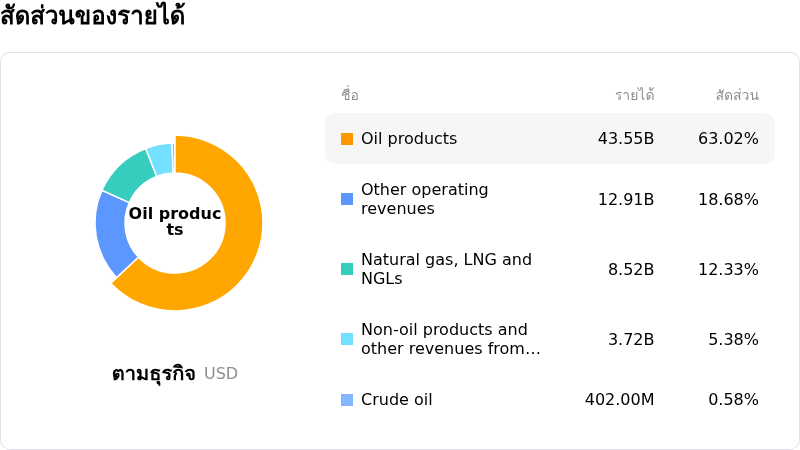Click the 'สัดส่วน' column header
Viewport: 800px width, 450px height.
(737, 94)
